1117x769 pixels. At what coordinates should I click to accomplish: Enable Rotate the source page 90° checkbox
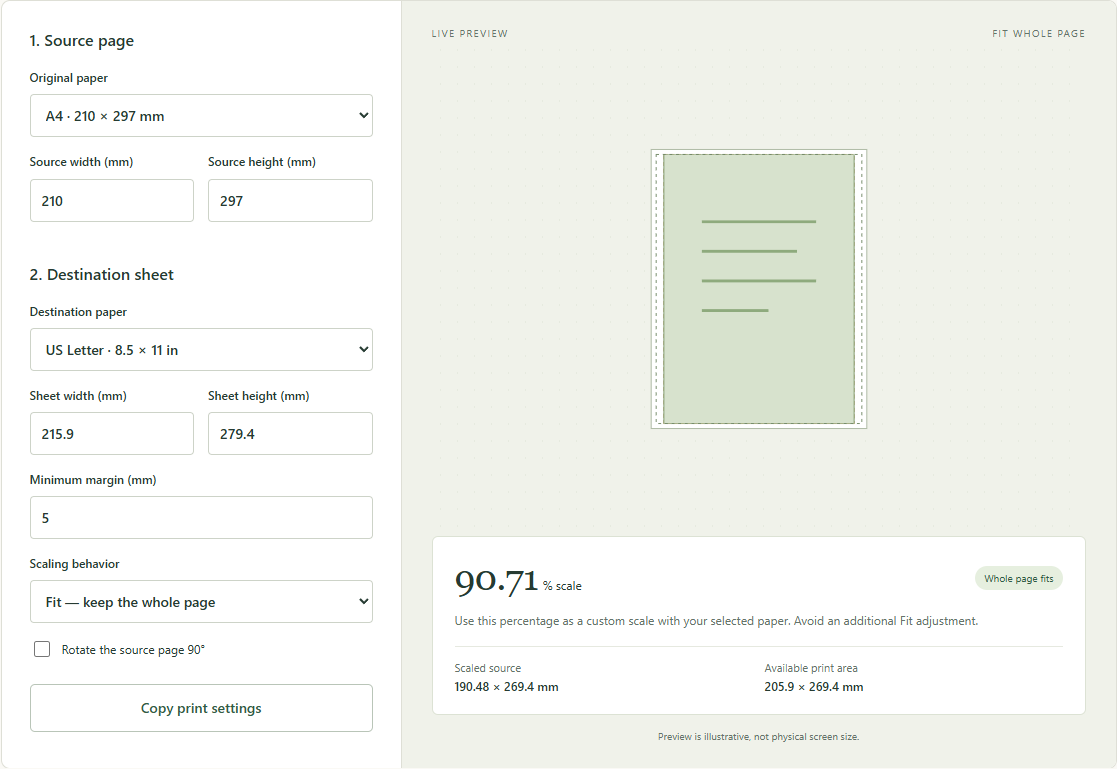point(42,649)
